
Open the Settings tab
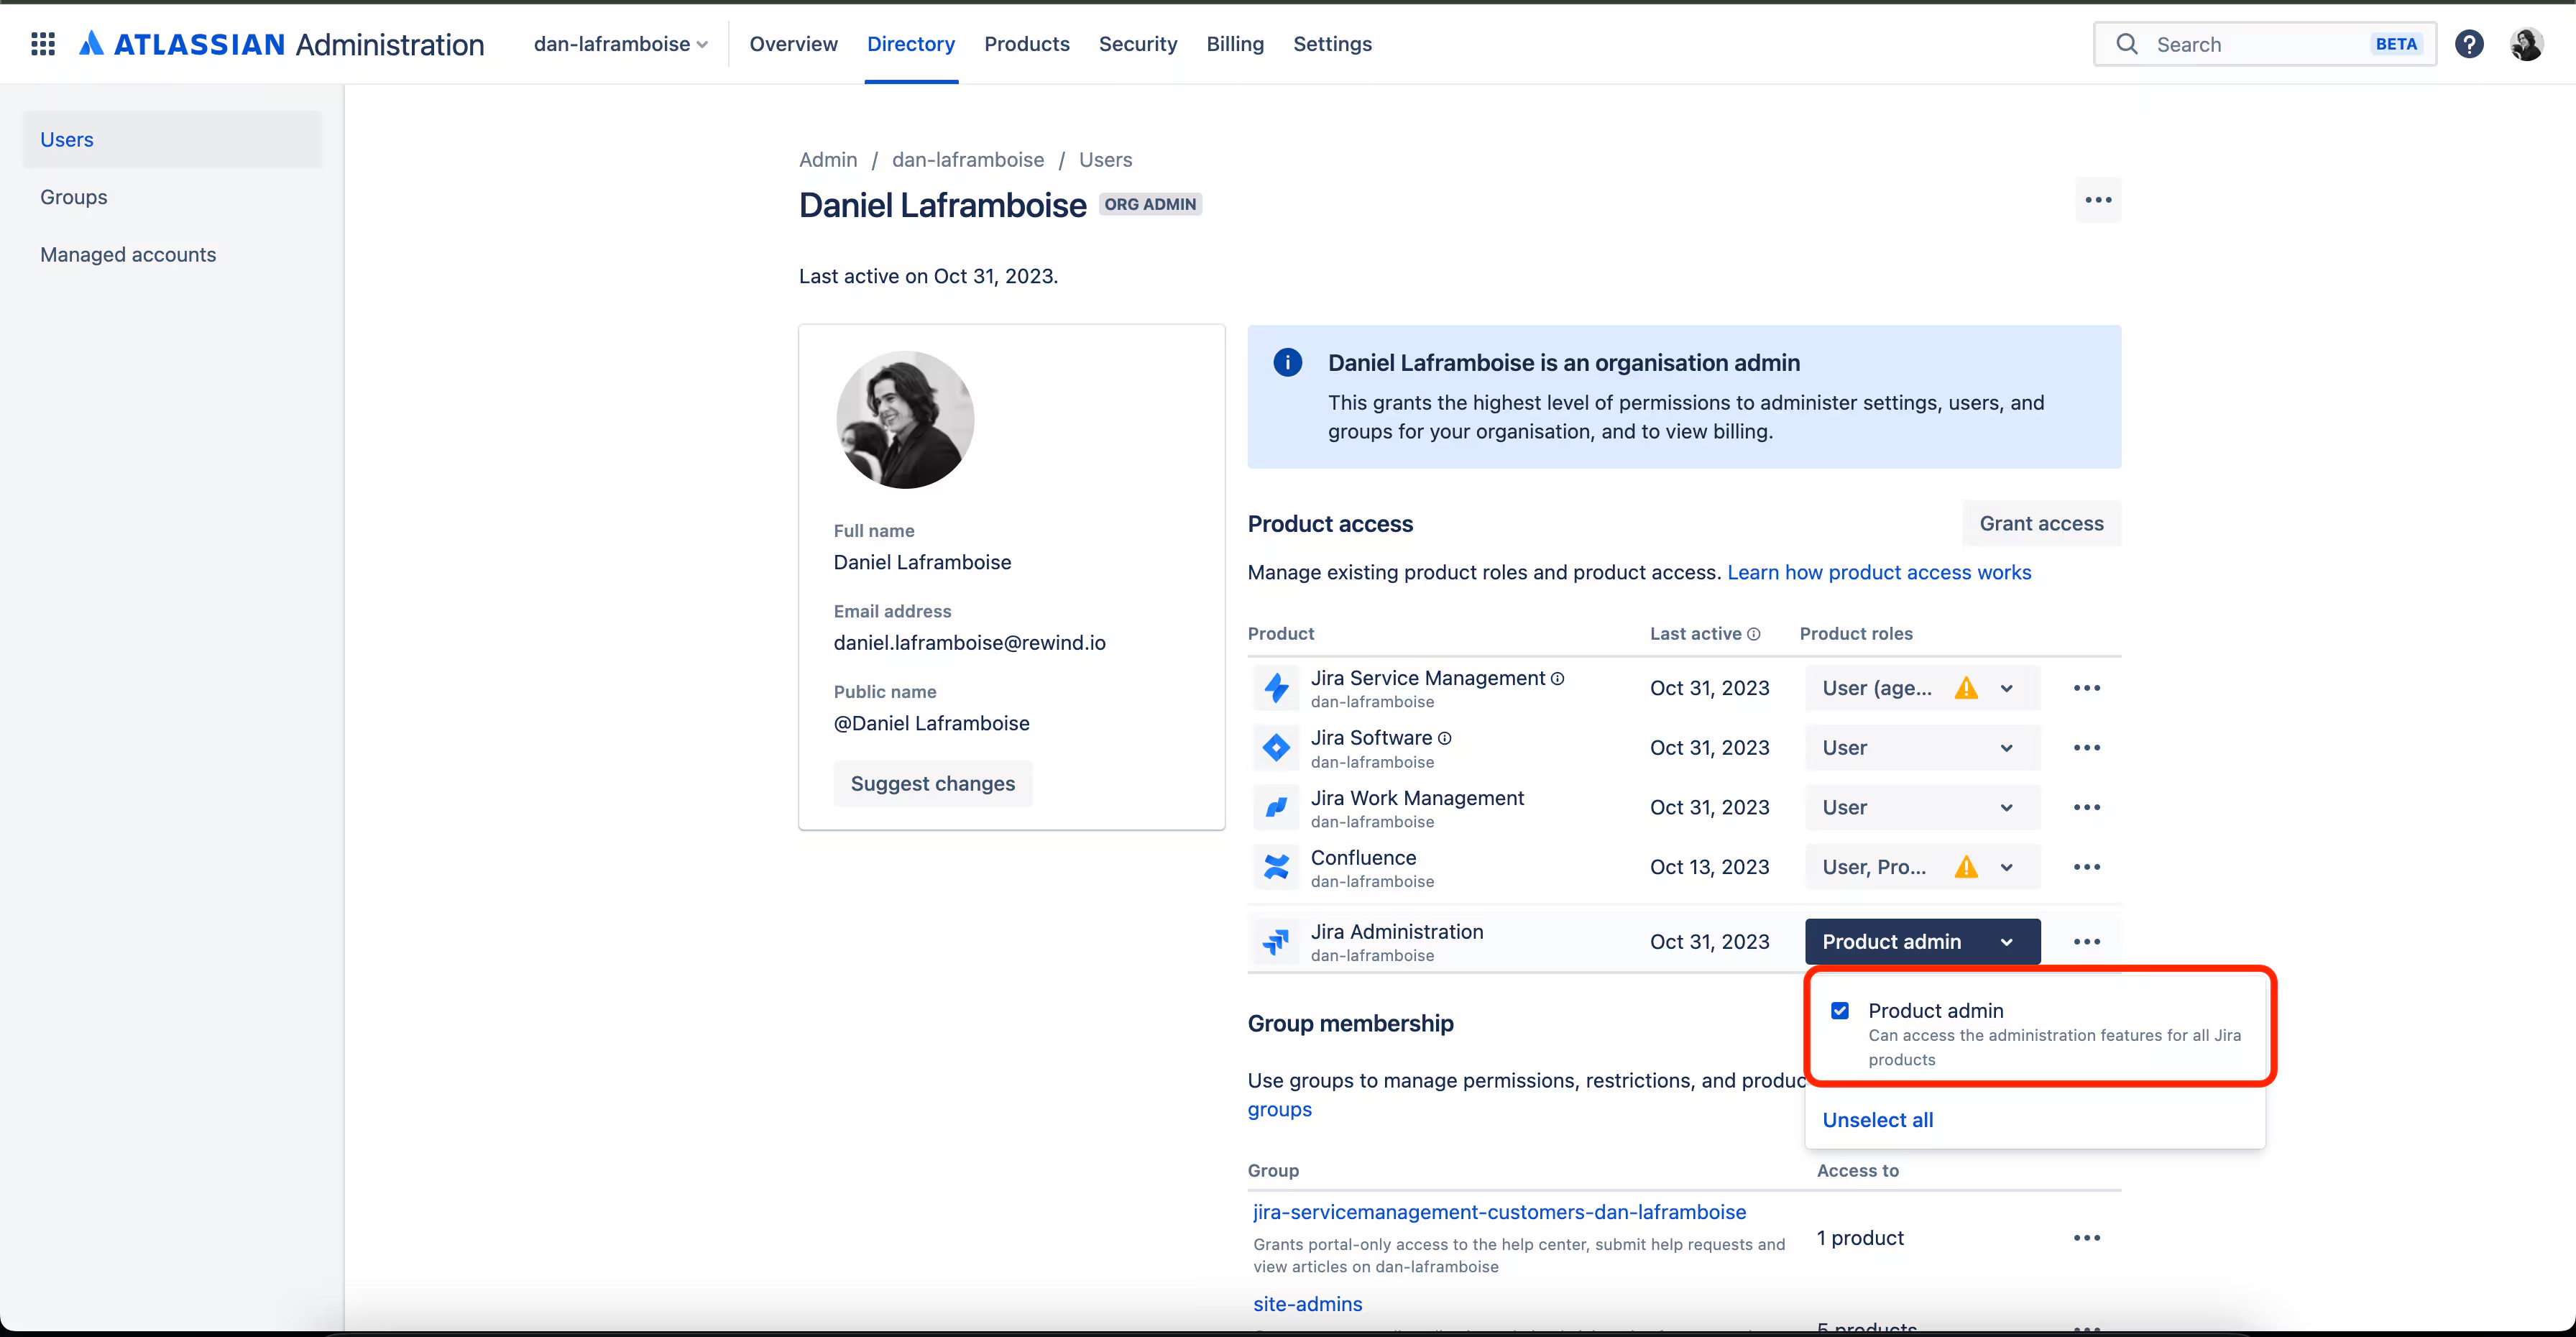(1332, 44)
